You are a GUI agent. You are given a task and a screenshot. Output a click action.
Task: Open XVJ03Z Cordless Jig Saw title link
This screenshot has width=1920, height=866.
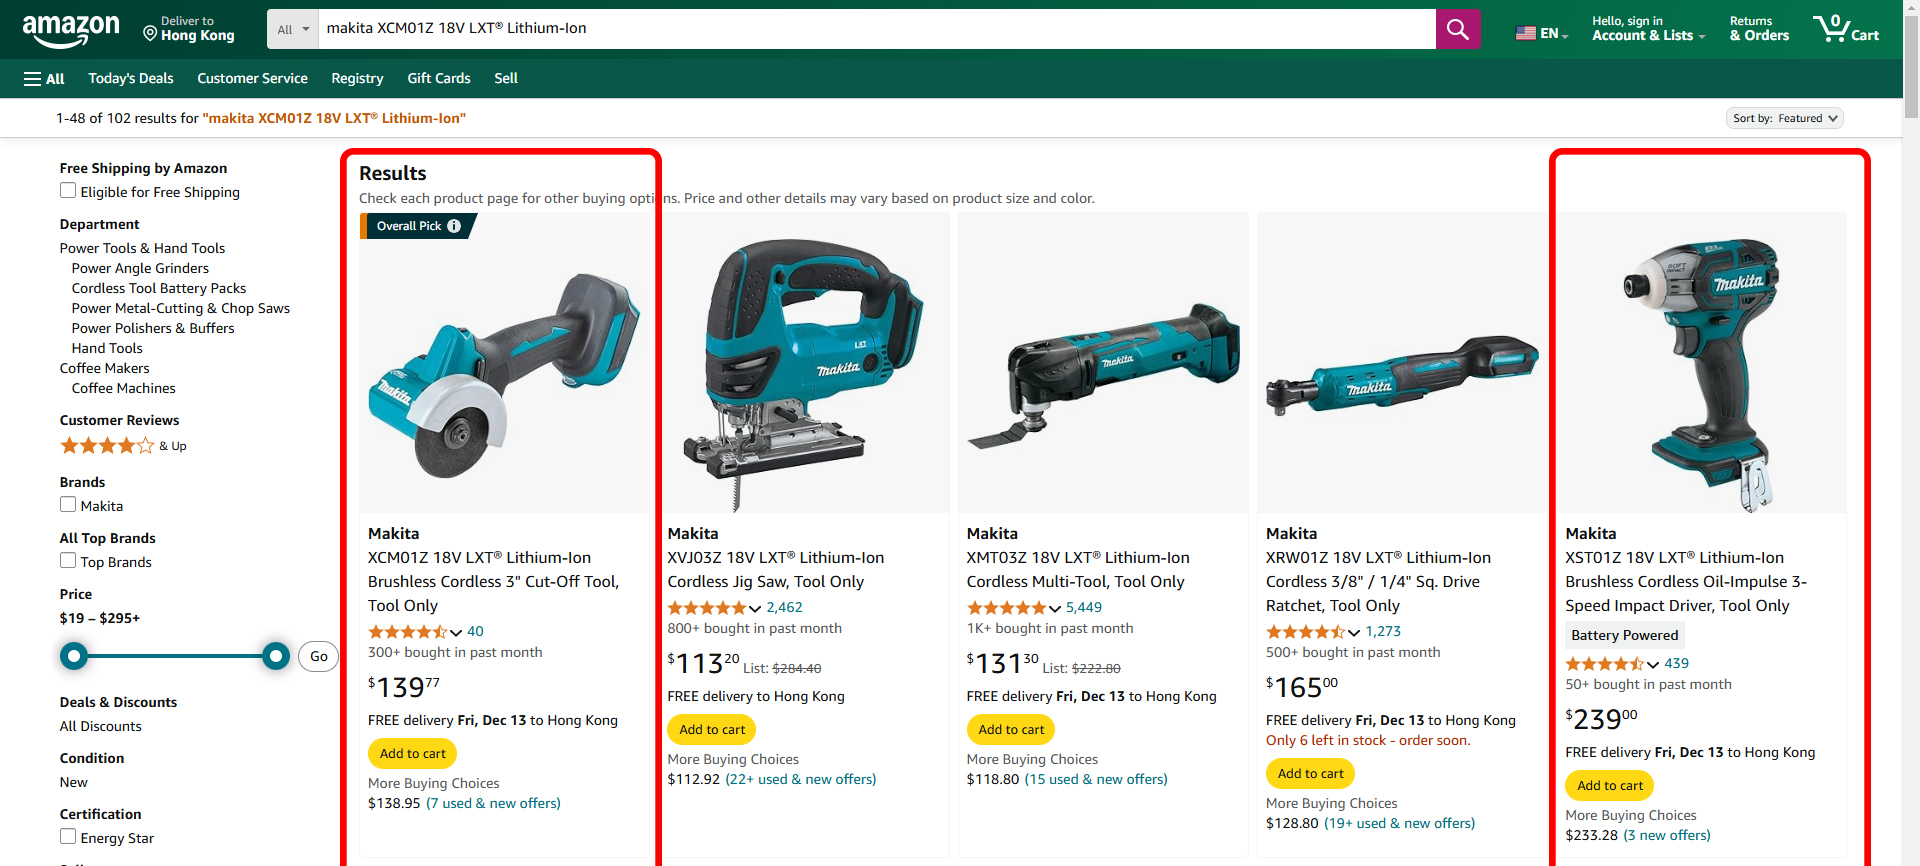[776, 570]
